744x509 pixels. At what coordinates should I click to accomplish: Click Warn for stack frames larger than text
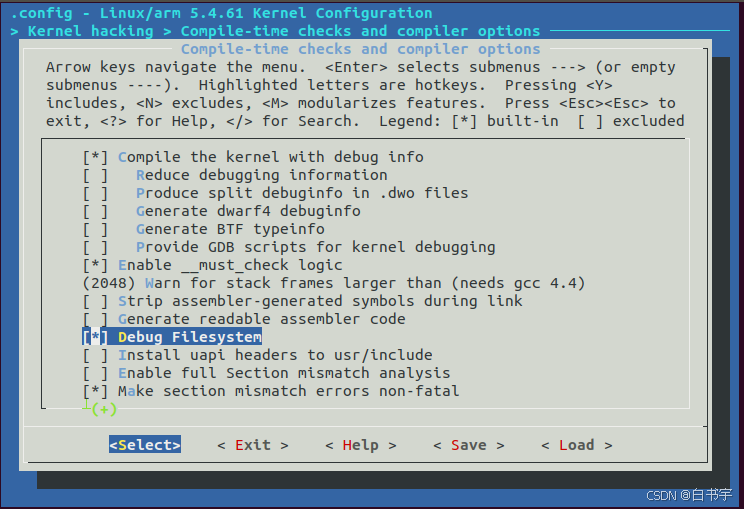click(365, 283)
